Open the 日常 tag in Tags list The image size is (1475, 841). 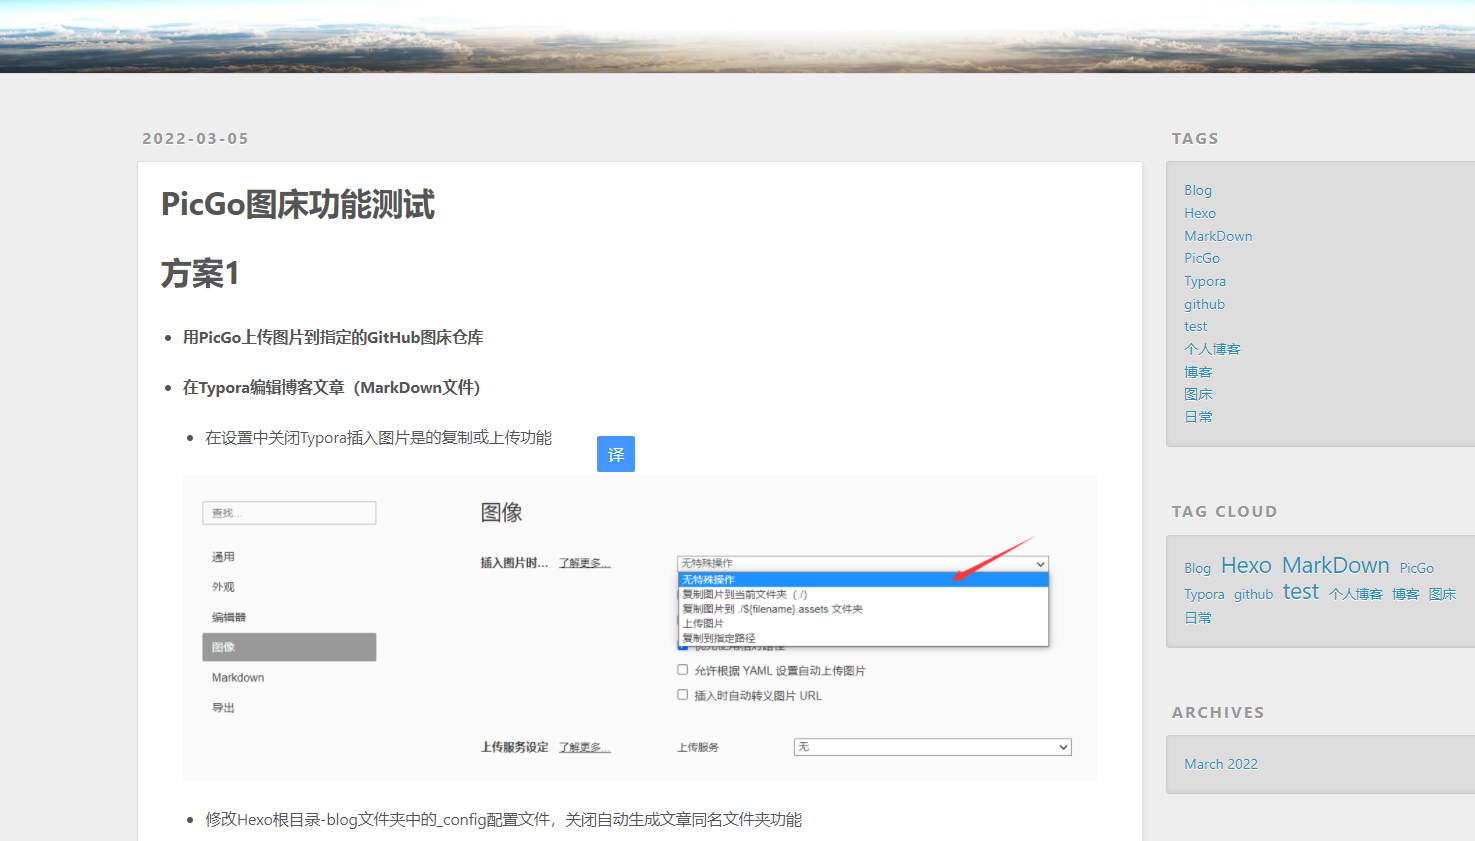[1198, 417]
